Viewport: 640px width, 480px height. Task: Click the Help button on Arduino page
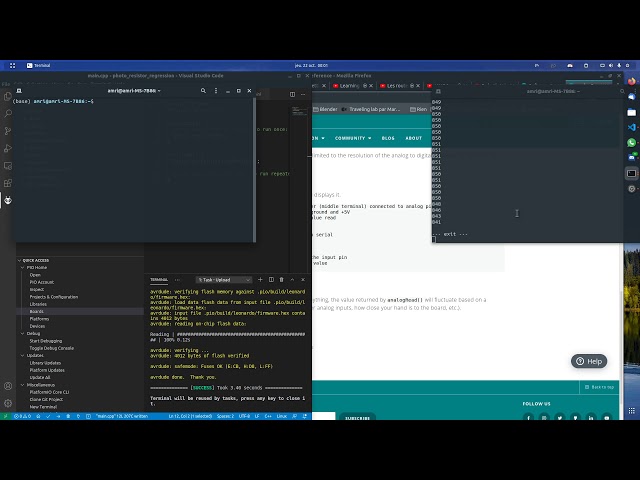[x=589, y=361]
